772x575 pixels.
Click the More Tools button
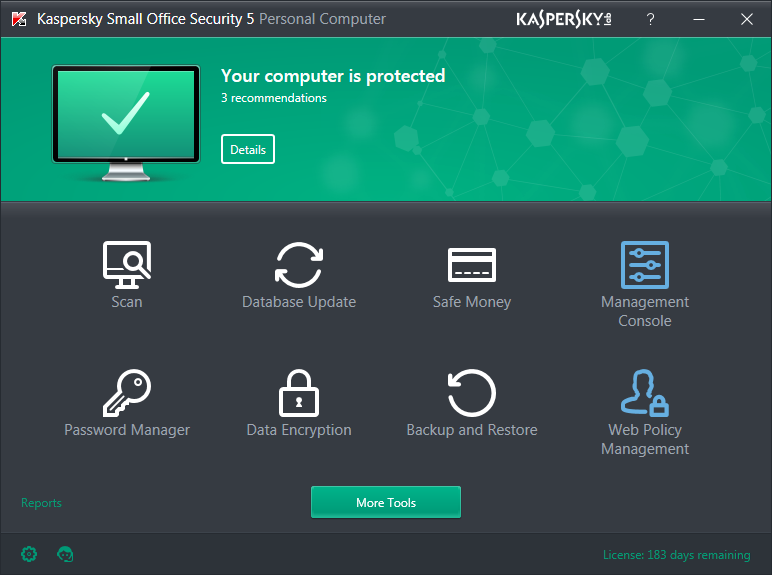pyautogui.click(x=386, y=502)
